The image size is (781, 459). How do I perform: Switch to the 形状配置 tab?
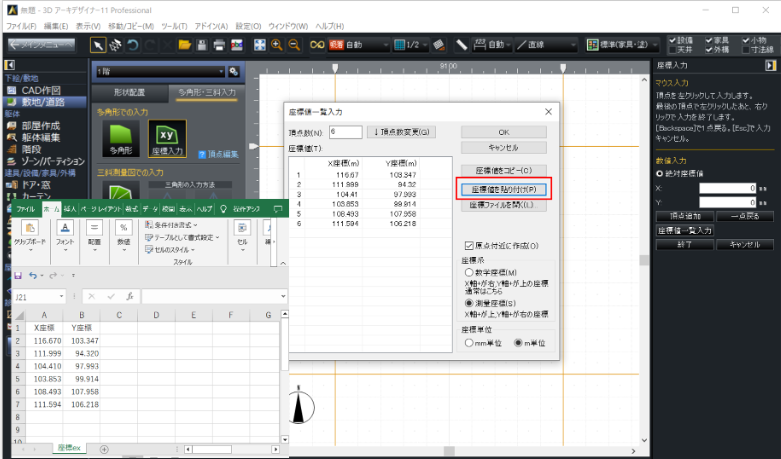click(128, 91)
